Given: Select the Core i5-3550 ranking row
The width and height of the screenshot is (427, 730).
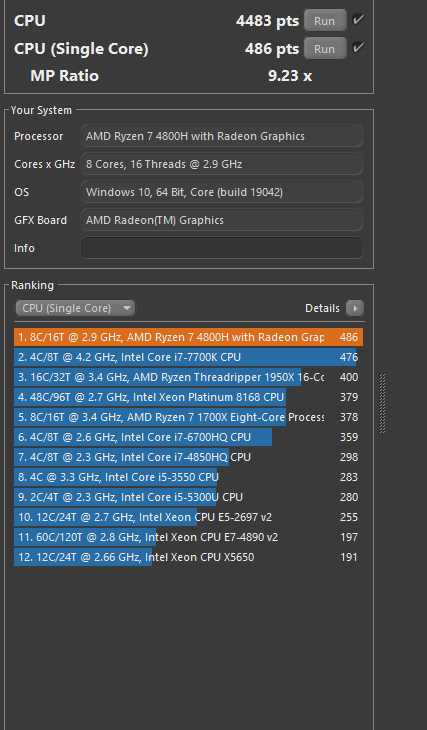Looking at the screenshot, I should tap(189, 477).
